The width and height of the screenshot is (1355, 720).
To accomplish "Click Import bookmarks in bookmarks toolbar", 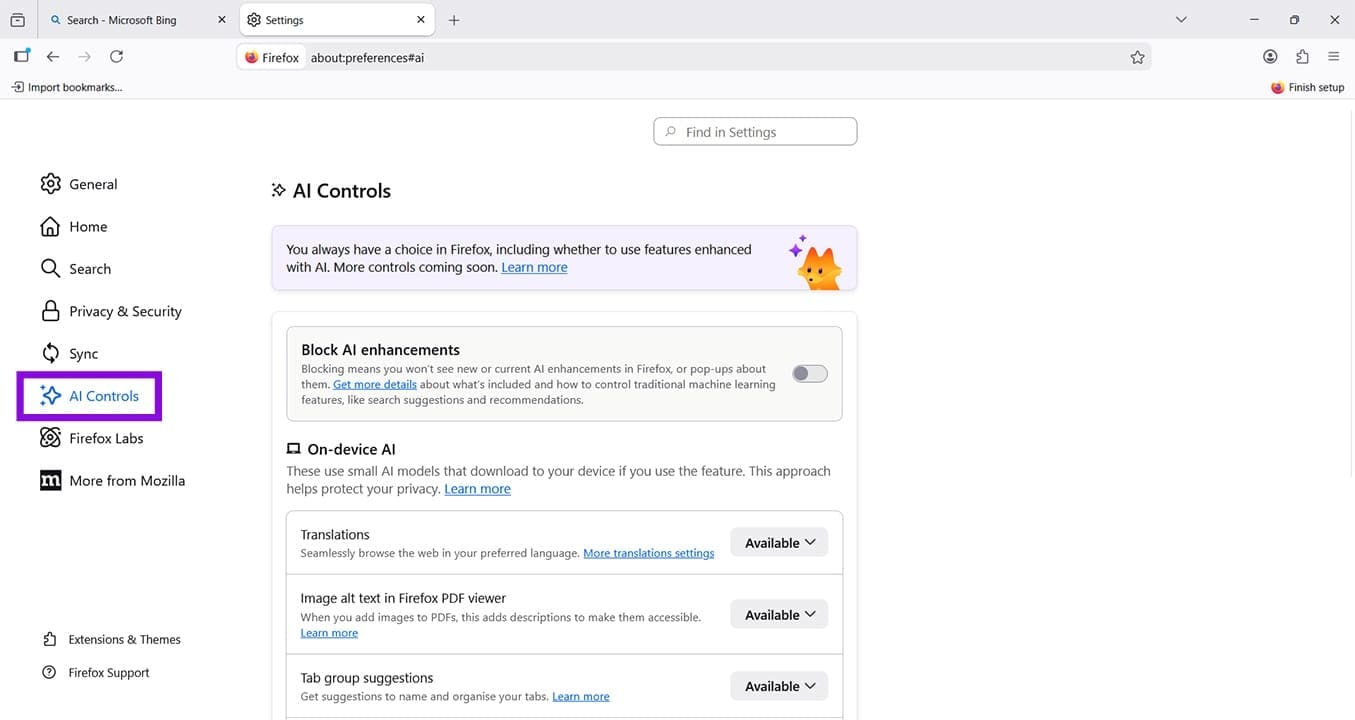I will pos(67,87).
